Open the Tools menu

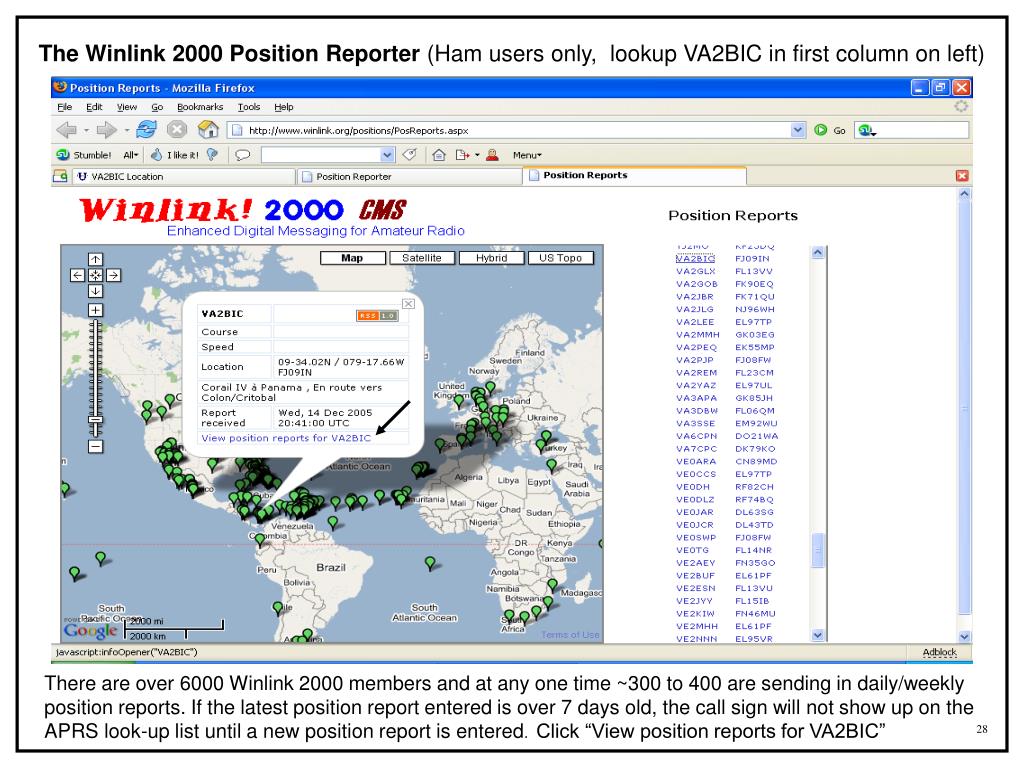click(x=249, y=107)
